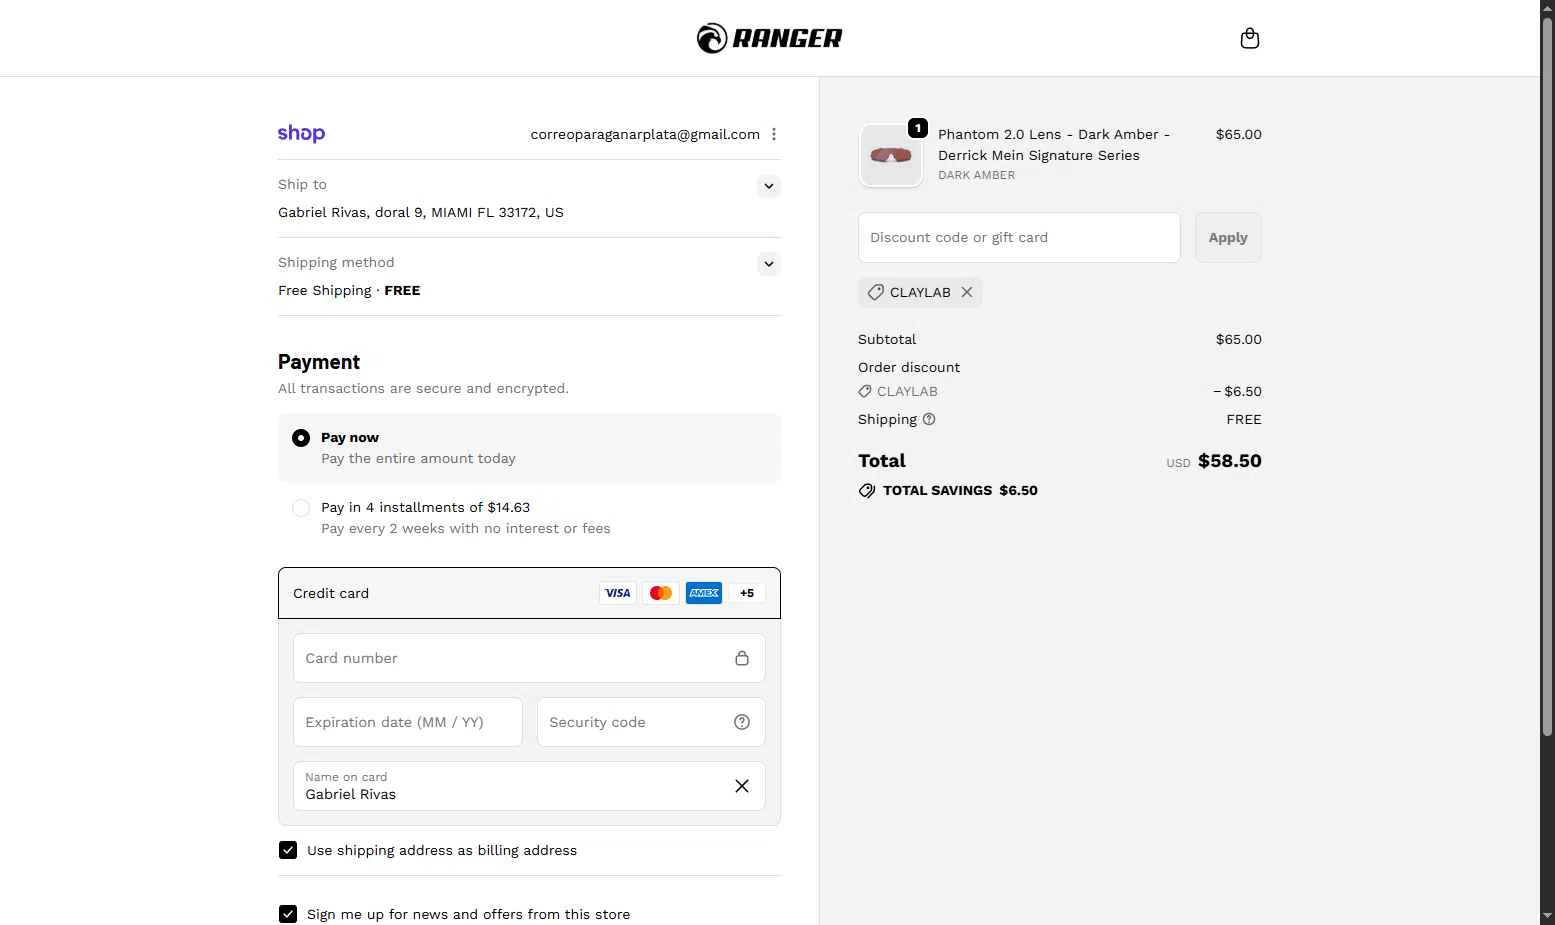Viewport: 1555px width, 925px height.
Task: Uncheck Use shipping address as billing address
Action: pyautogui.click(x=288, y=850)
